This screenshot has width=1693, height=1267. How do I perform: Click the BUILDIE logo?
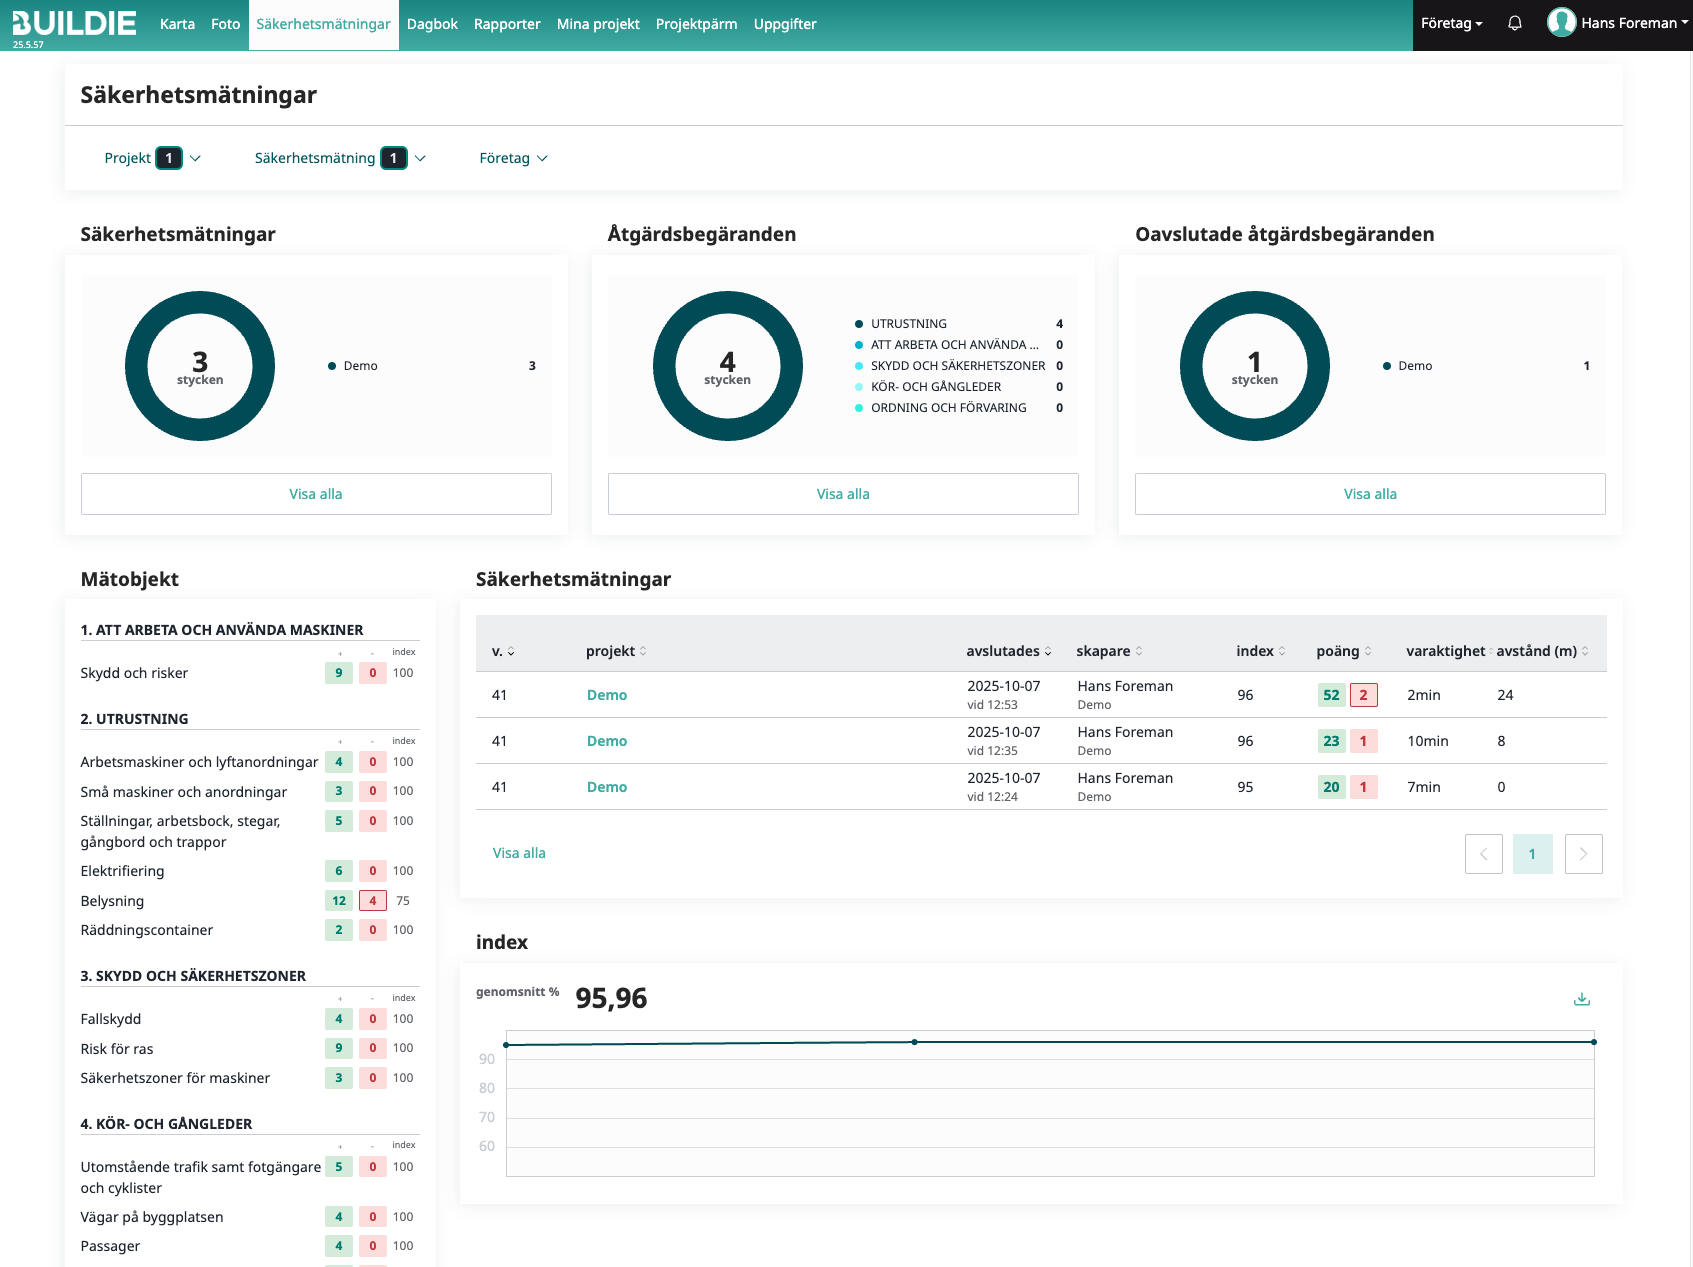(x=74, y=25)
